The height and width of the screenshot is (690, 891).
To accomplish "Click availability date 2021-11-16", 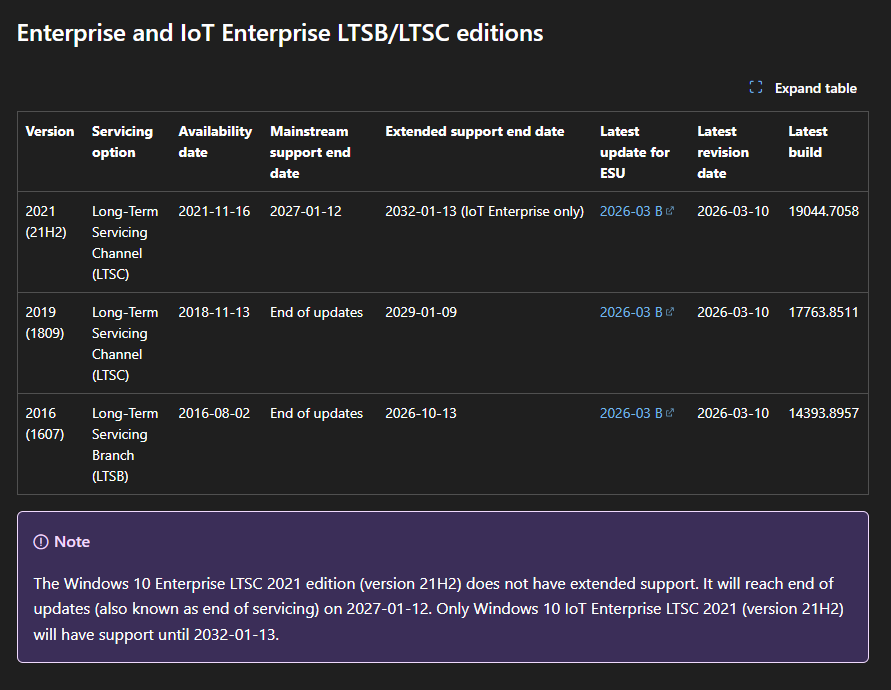I will (214, 211).
